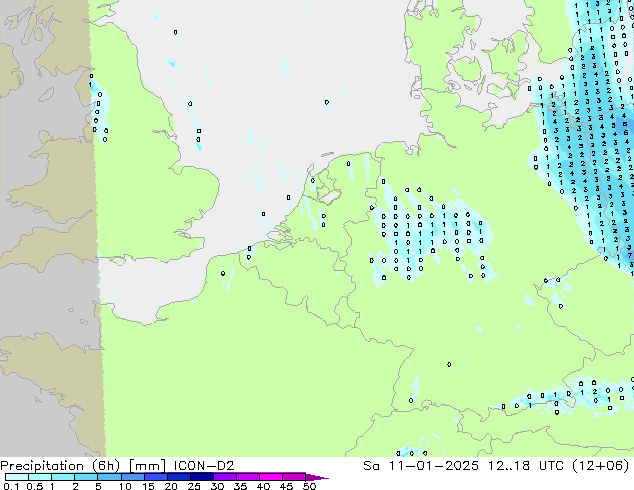The image size is (634, 490).
Task: Click the '0.5' legend tick label
Action: point(34,486)
